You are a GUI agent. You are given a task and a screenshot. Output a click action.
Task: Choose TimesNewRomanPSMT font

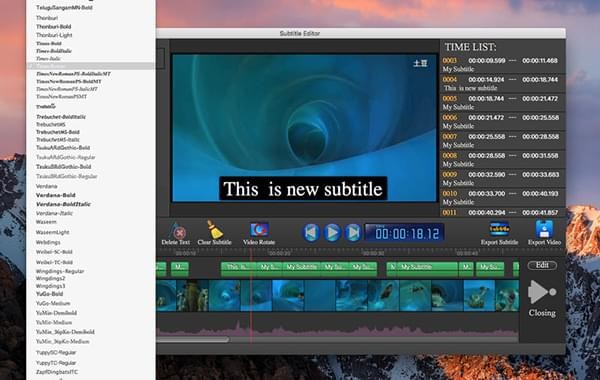pyautogui.click(x=61, y=96)
